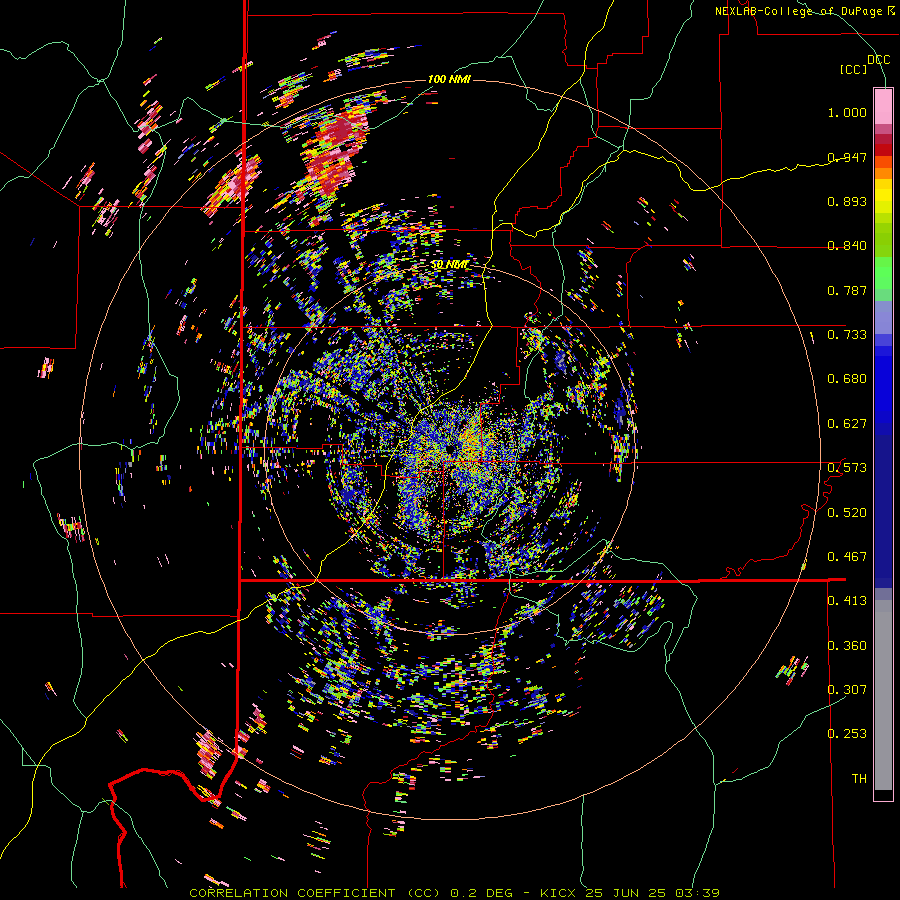Click the NEXLAB-College of DuPage header text
Image resolution: width=900 pixels, height=900 pixels.
[x=804, y=11]
